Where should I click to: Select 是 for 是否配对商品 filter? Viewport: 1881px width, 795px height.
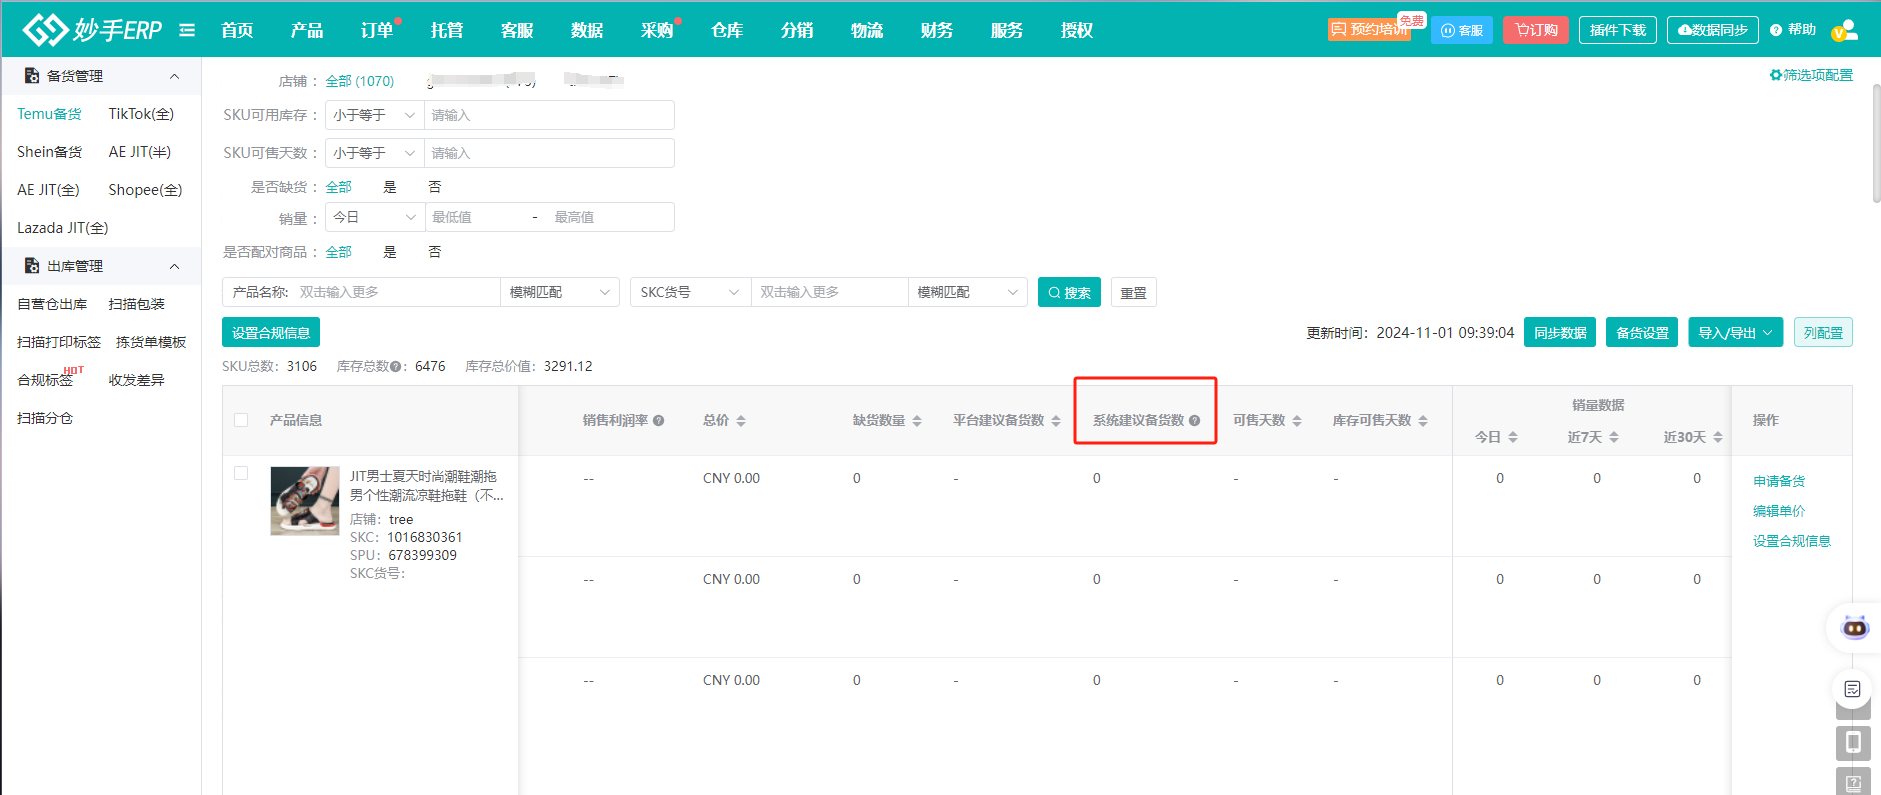click(x=390, y=252)
